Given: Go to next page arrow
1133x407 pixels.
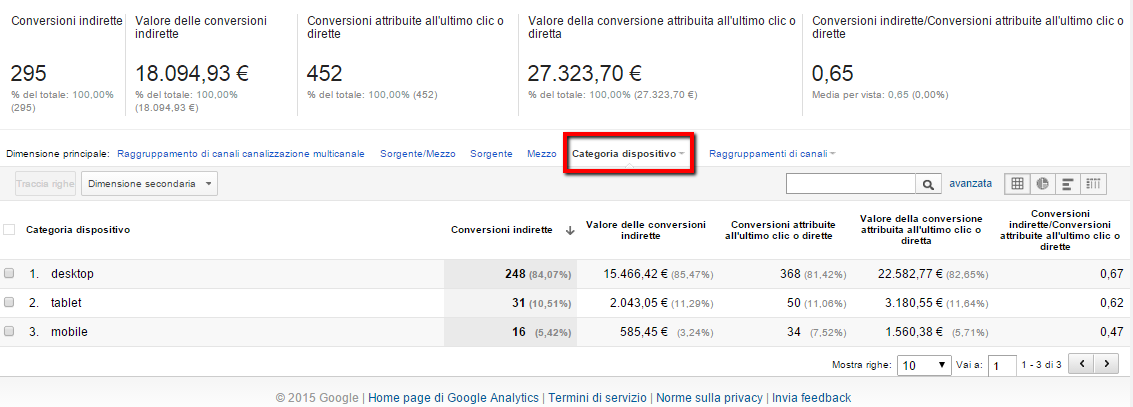Looking at the screenshot, I should (1106, 364).
